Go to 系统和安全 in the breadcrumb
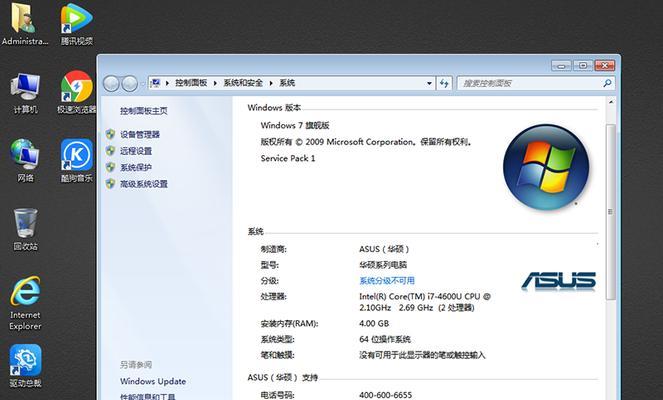663x400 pixels. pyautogui.click(x=243, y=83)
